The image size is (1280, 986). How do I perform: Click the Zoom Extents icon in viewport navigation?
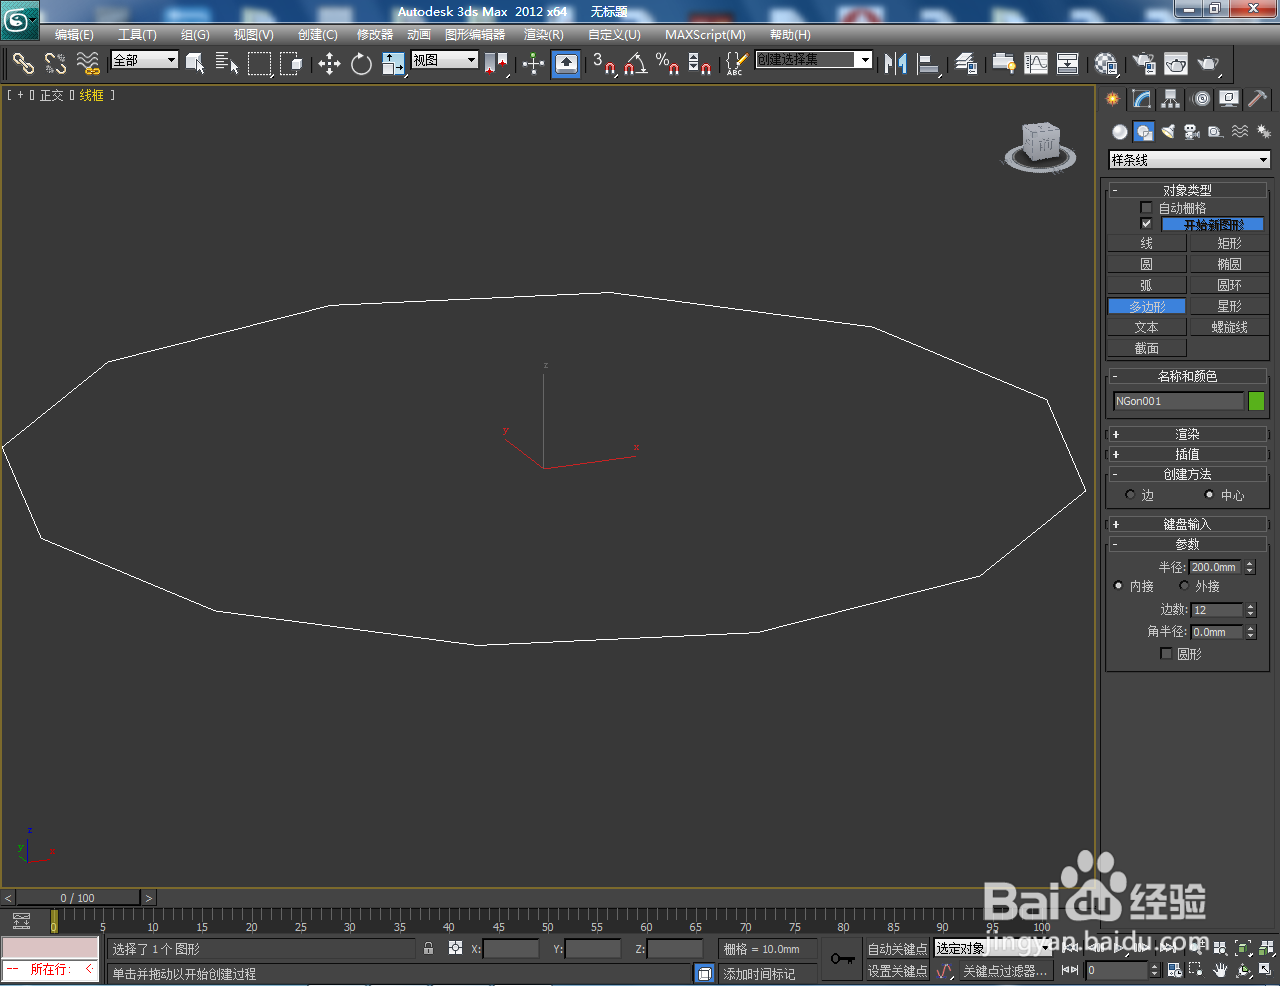(x=1244, y=948)
